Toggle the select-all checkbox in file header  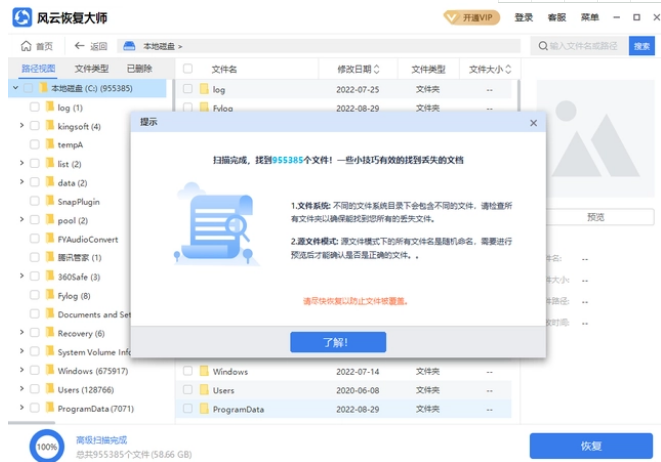(x=188, y=69)
